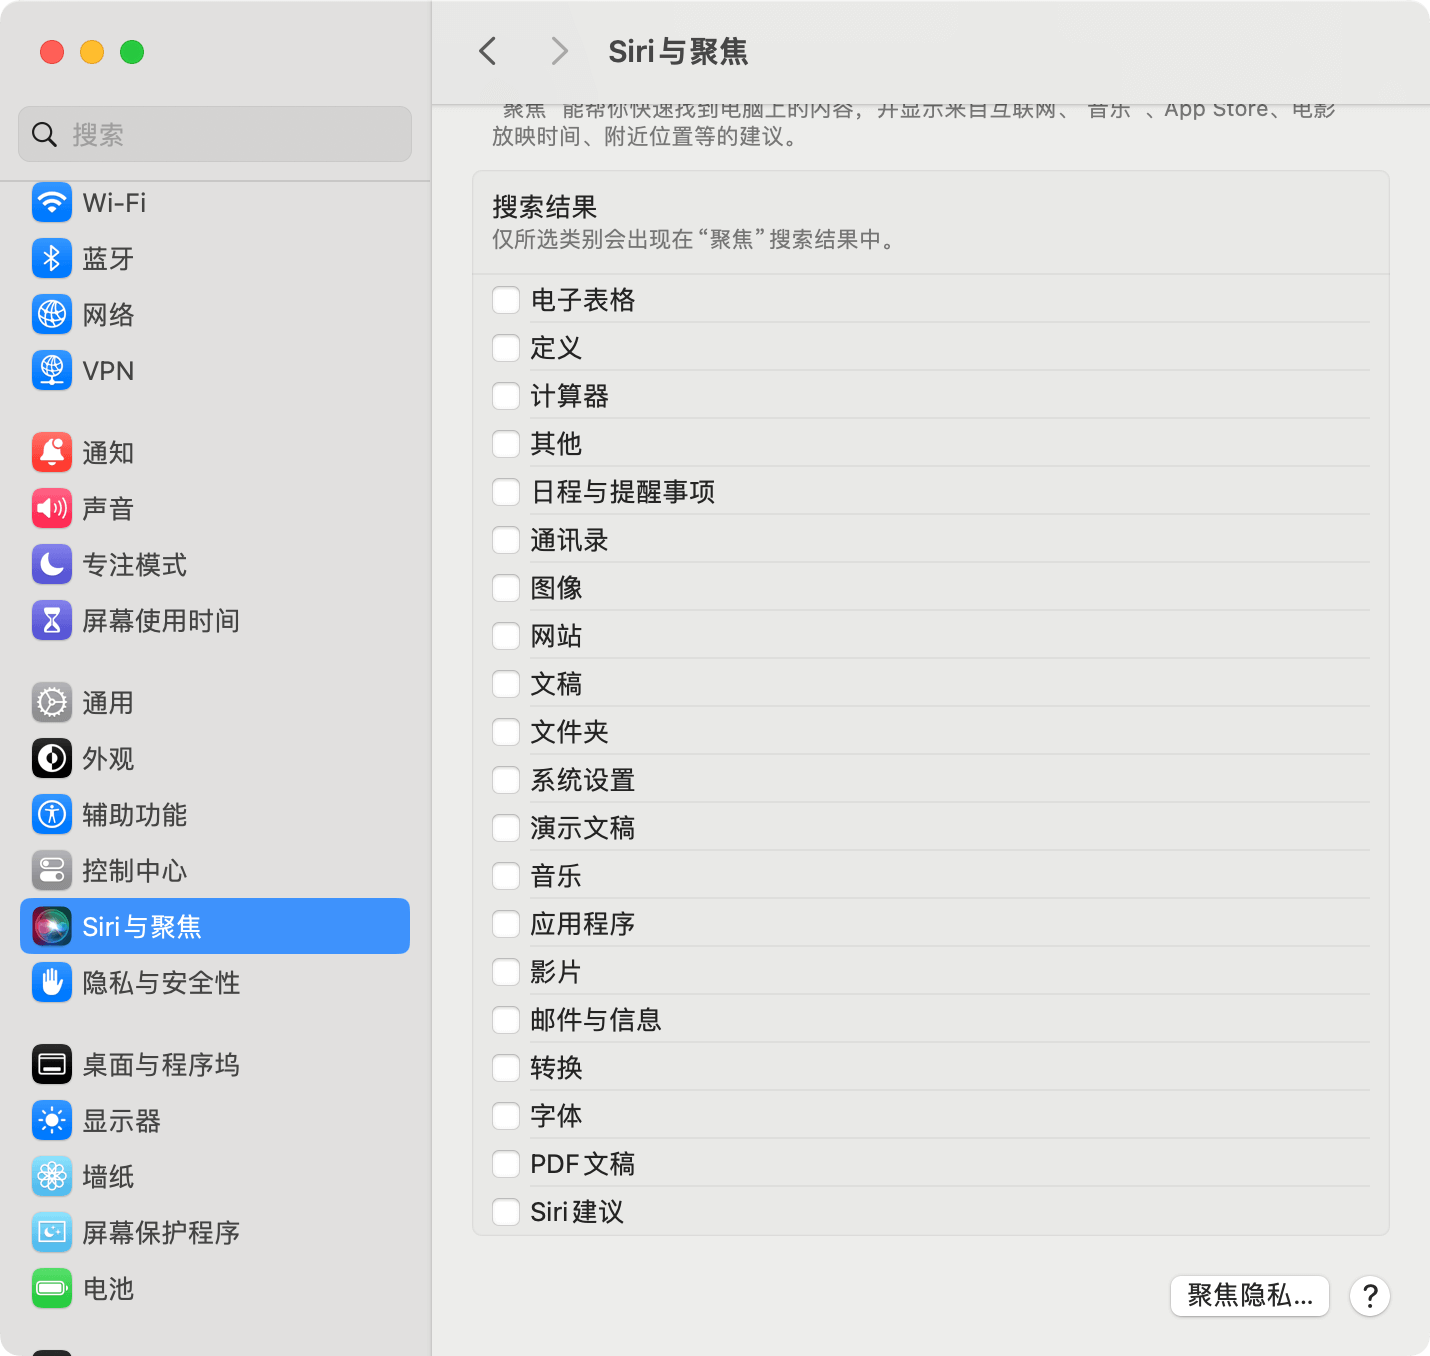The height and width of the screenshot is (1356, 1430).
Task: Check the 转换 search category
Action: 506,1068
